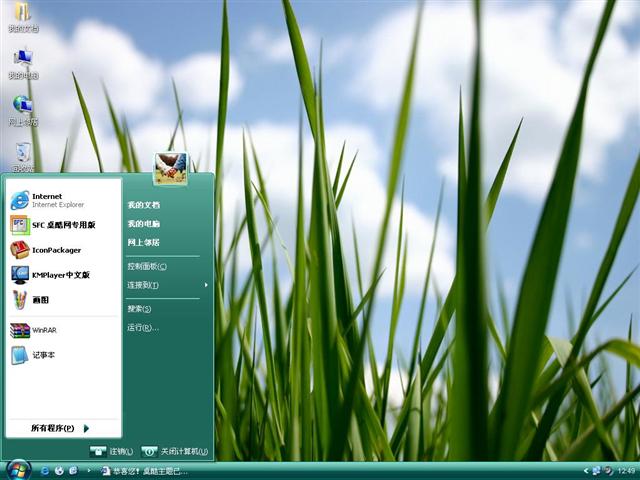Expand hidden system tray icons arrow
The height and width of the screenshot is (480, 640).
click(586, 471)
